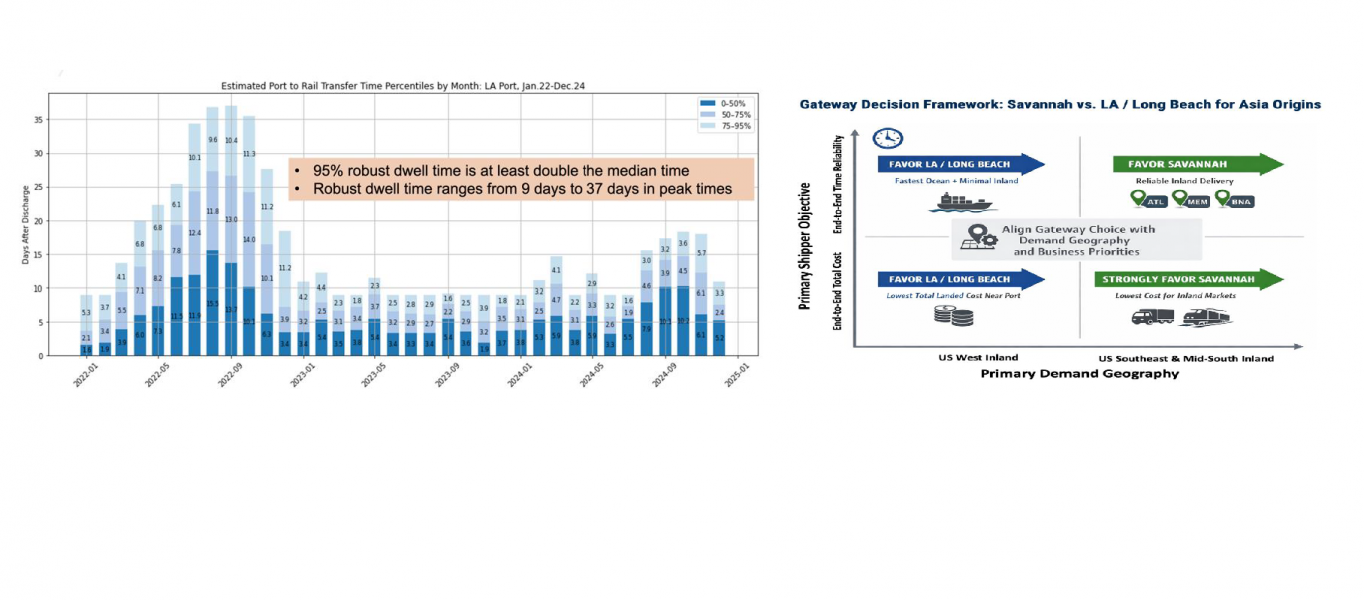Select the BNA location pin icon

pyautogui.click(x=1235, y=200)
